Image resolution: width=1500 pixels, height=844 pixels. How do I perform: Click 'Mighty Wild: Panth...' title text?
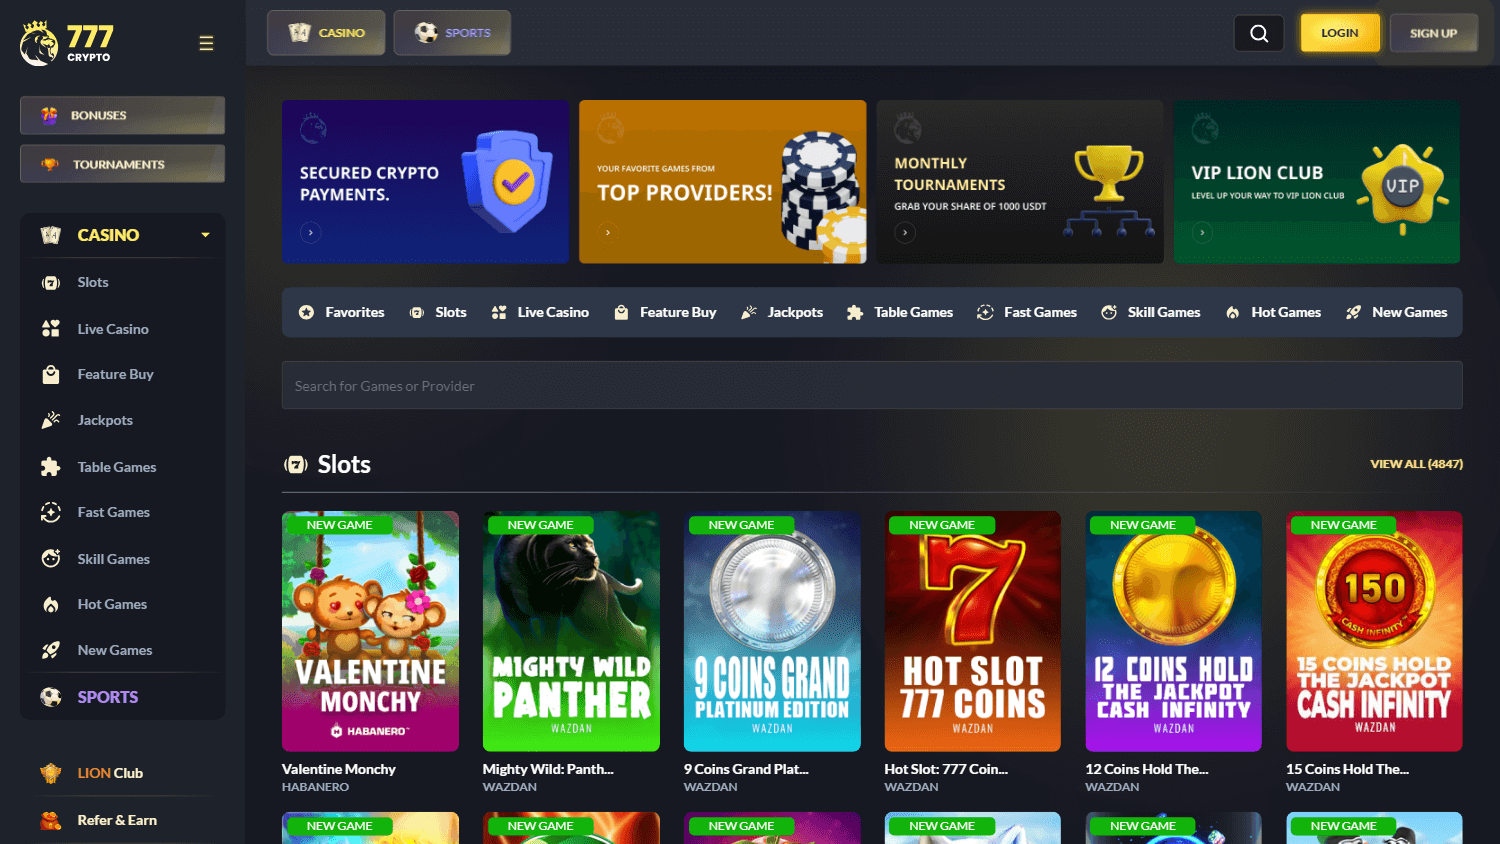(548, 769)
